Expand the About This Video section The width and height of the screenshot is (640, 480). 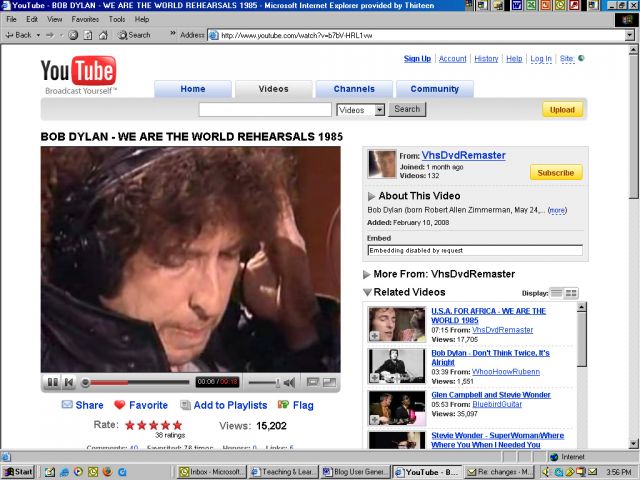[371, 196]
